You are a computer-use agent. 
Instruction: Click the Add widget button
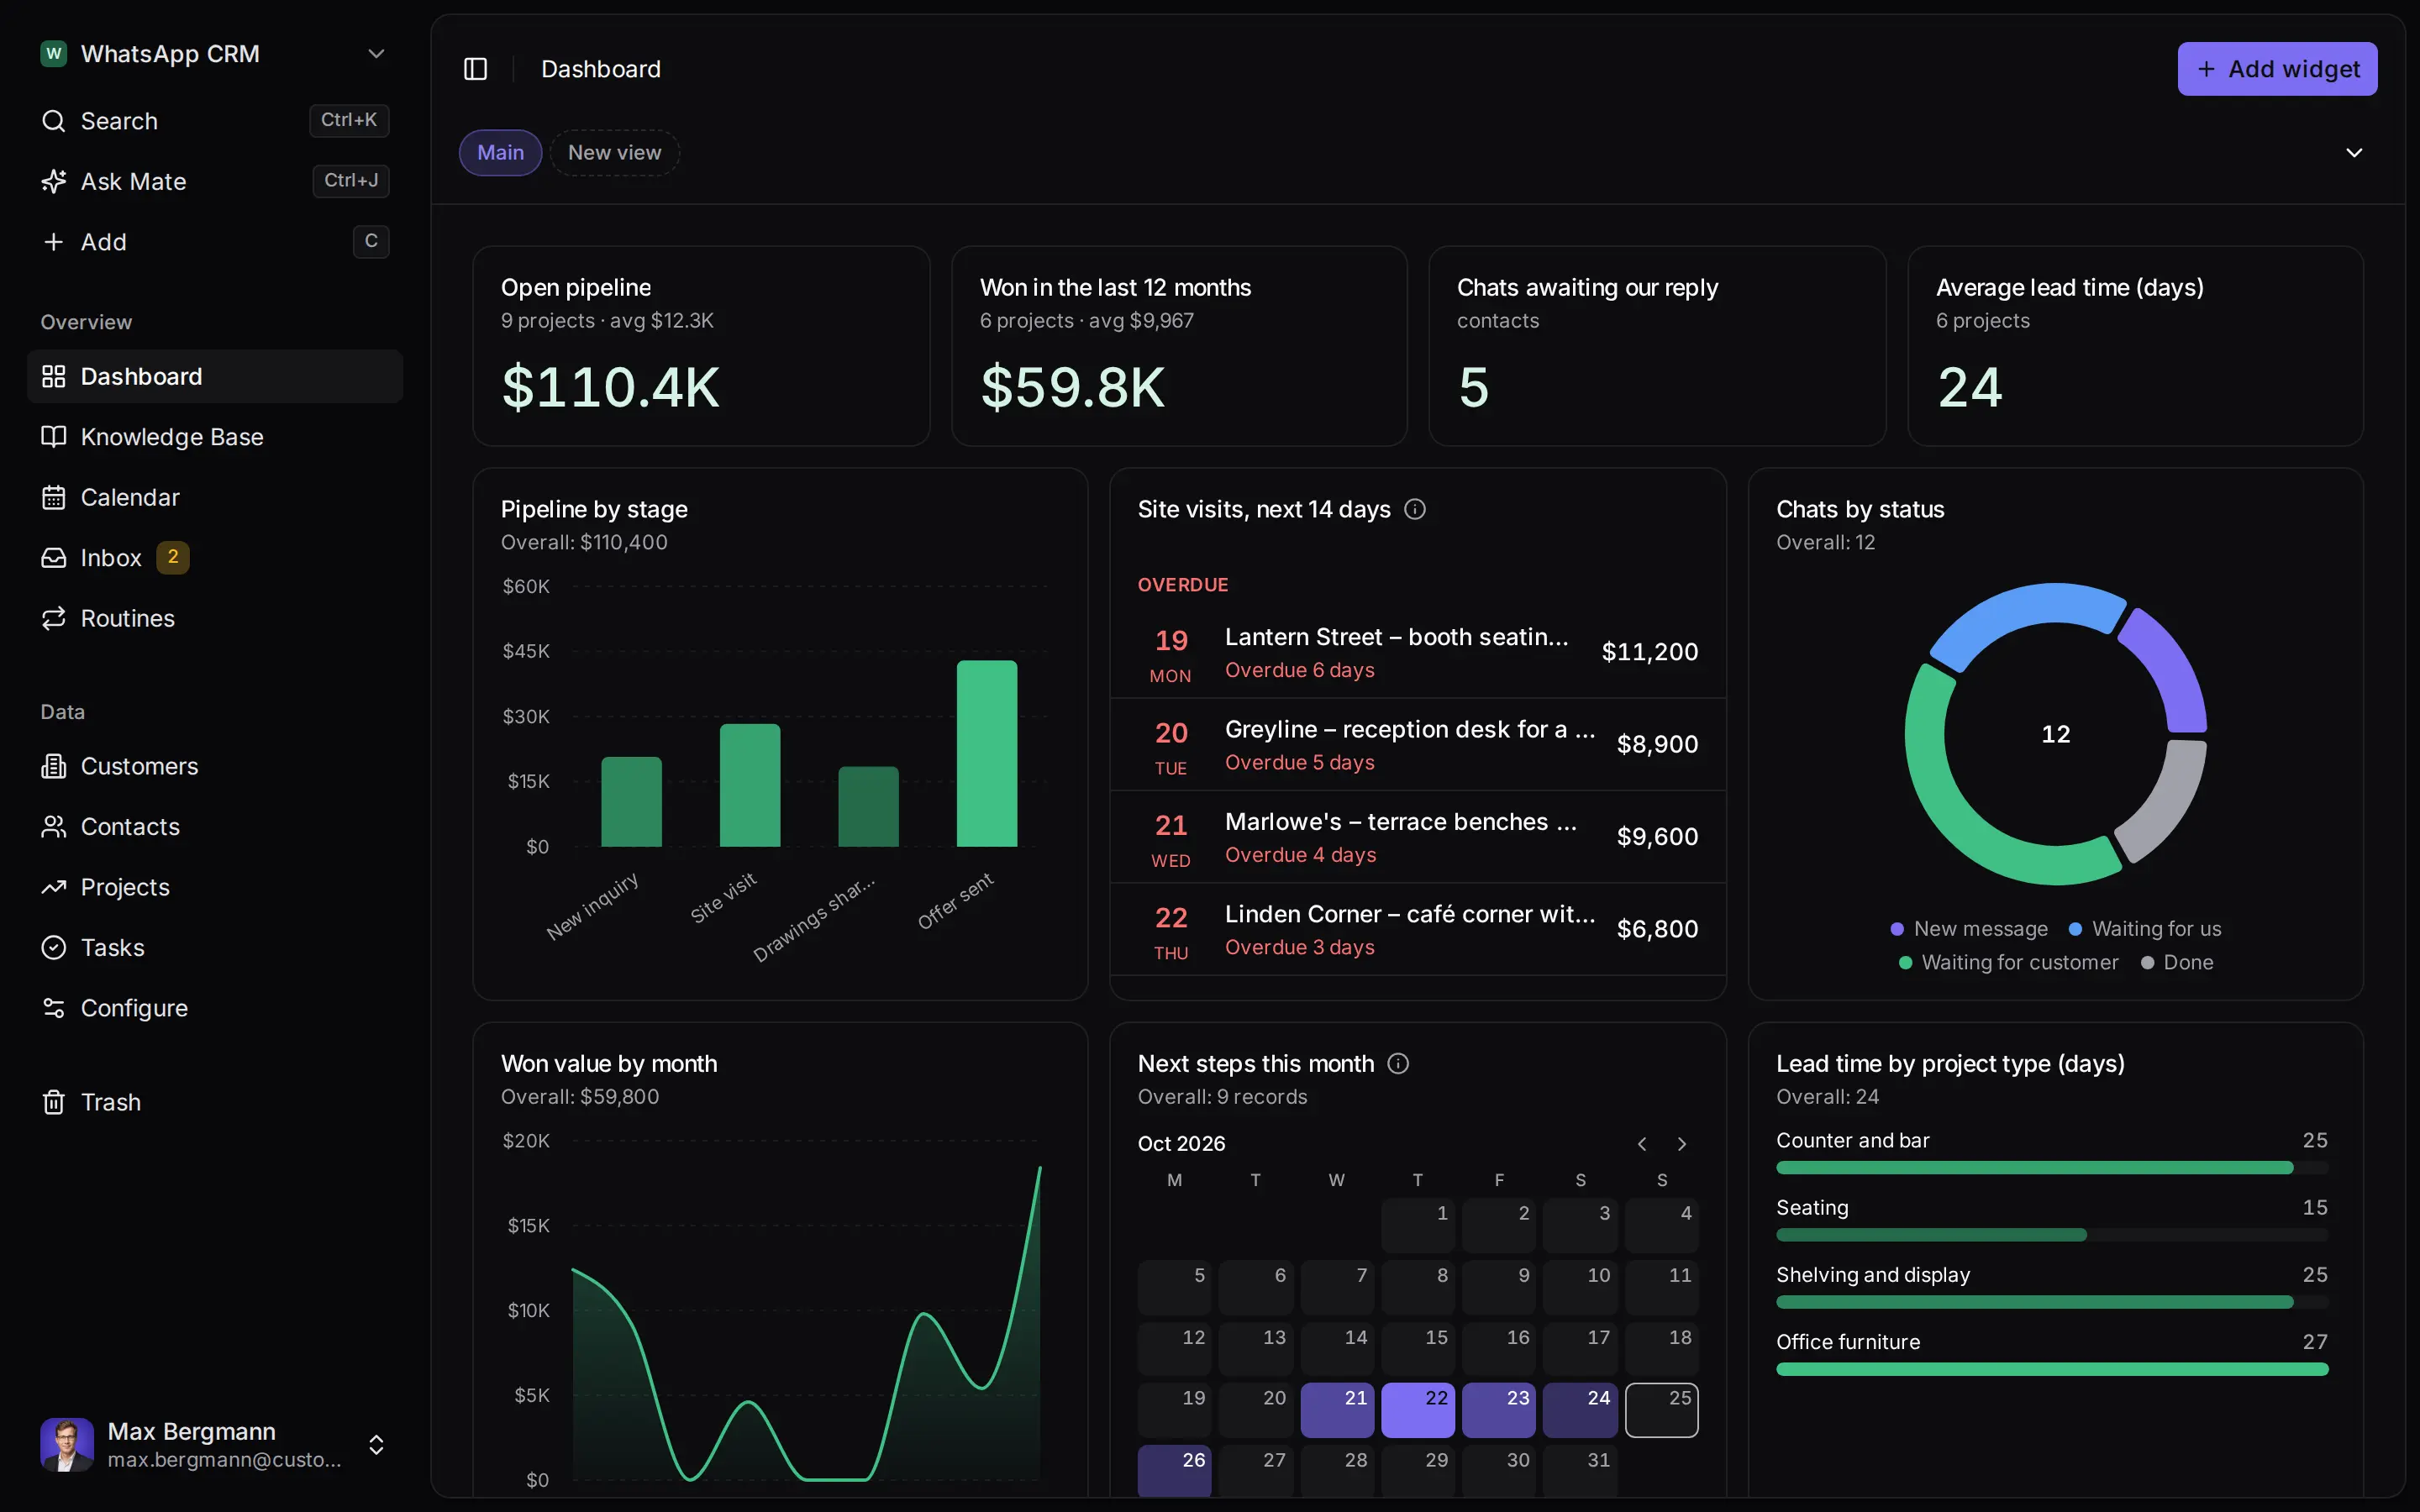pyautogui.click(x=2277, y=69)
